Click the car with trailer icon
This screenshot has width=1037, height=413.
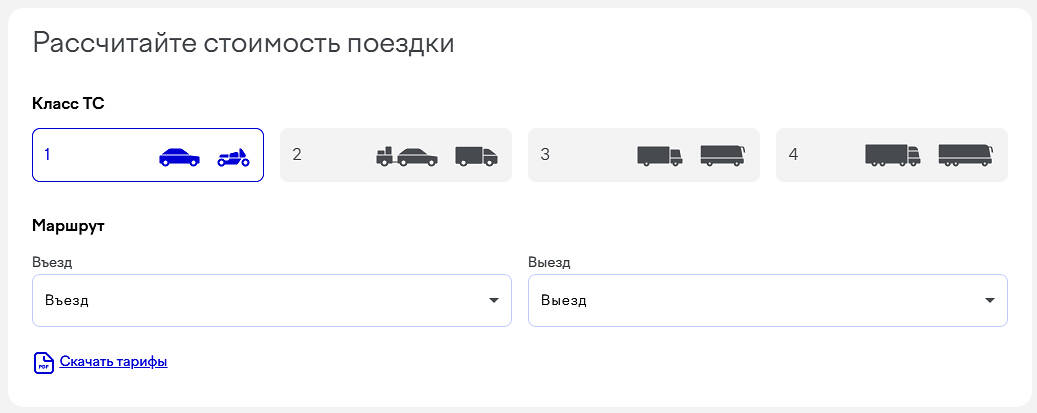click(406, 156)
